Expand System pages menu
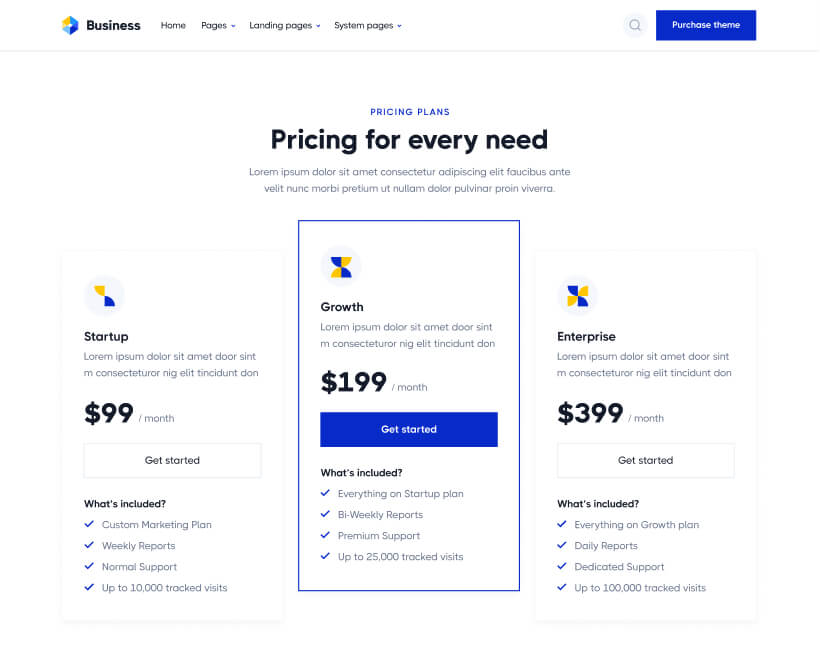820x650 pixels. click(368, 25)
